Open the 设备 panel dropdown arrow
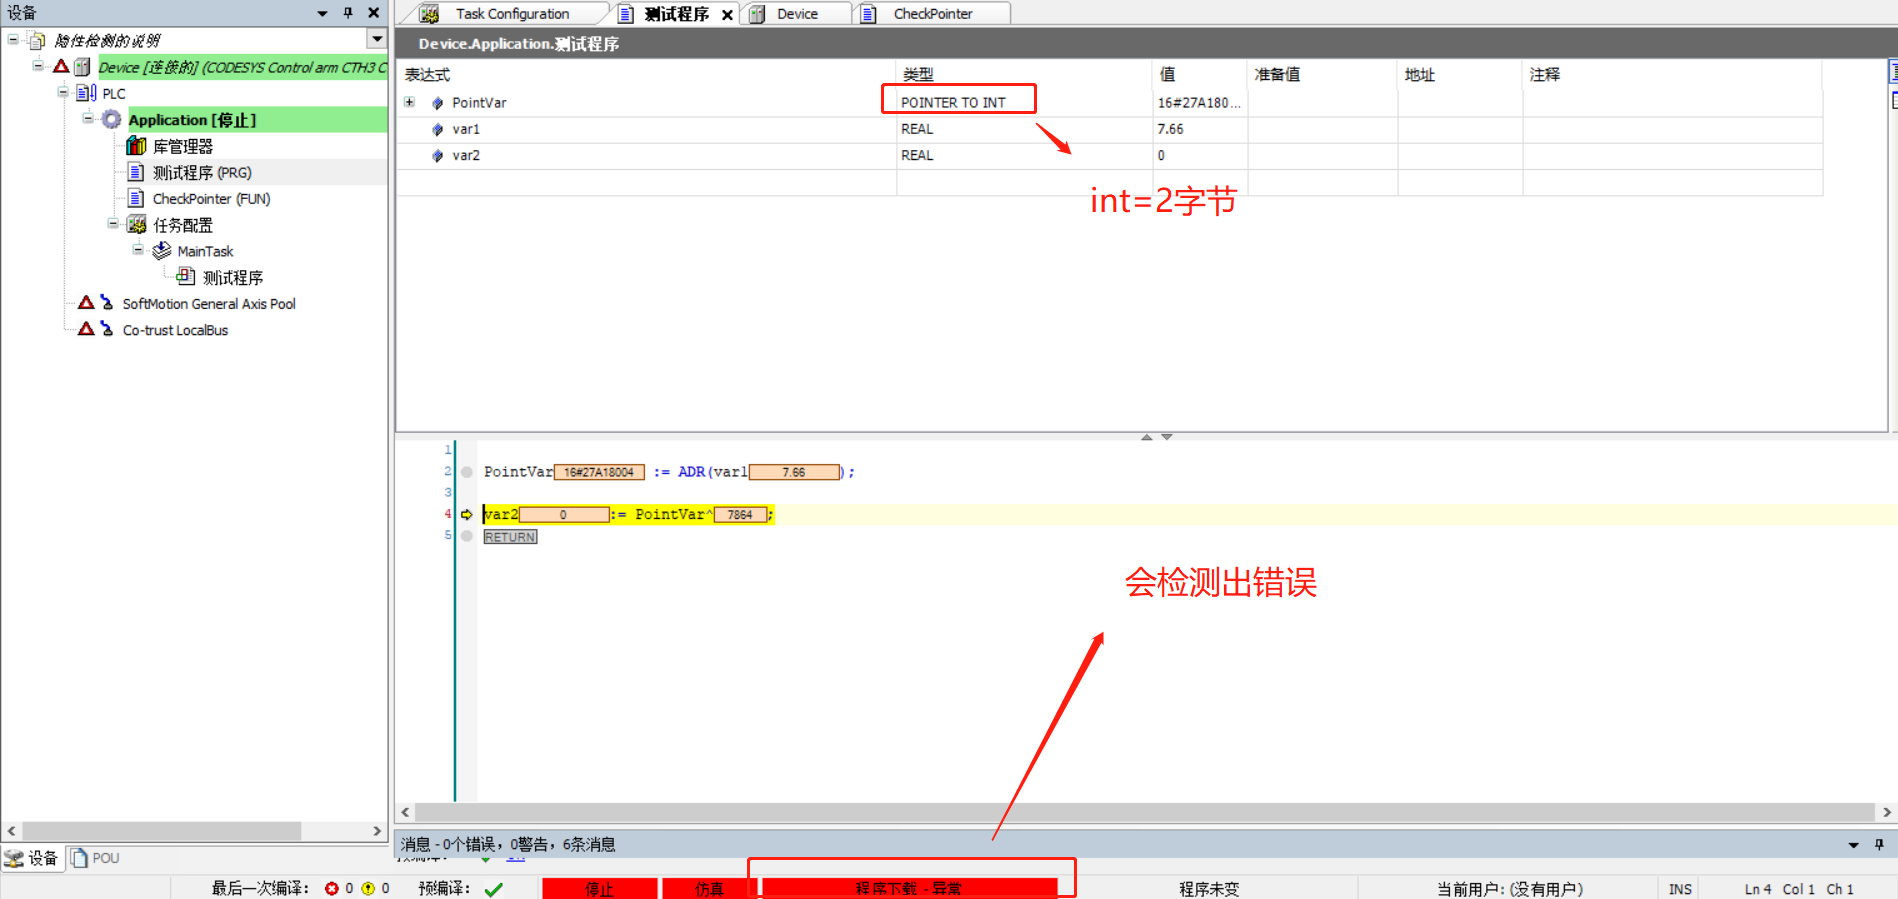The width and height of the screenshot is (1898, 899). 322,13
